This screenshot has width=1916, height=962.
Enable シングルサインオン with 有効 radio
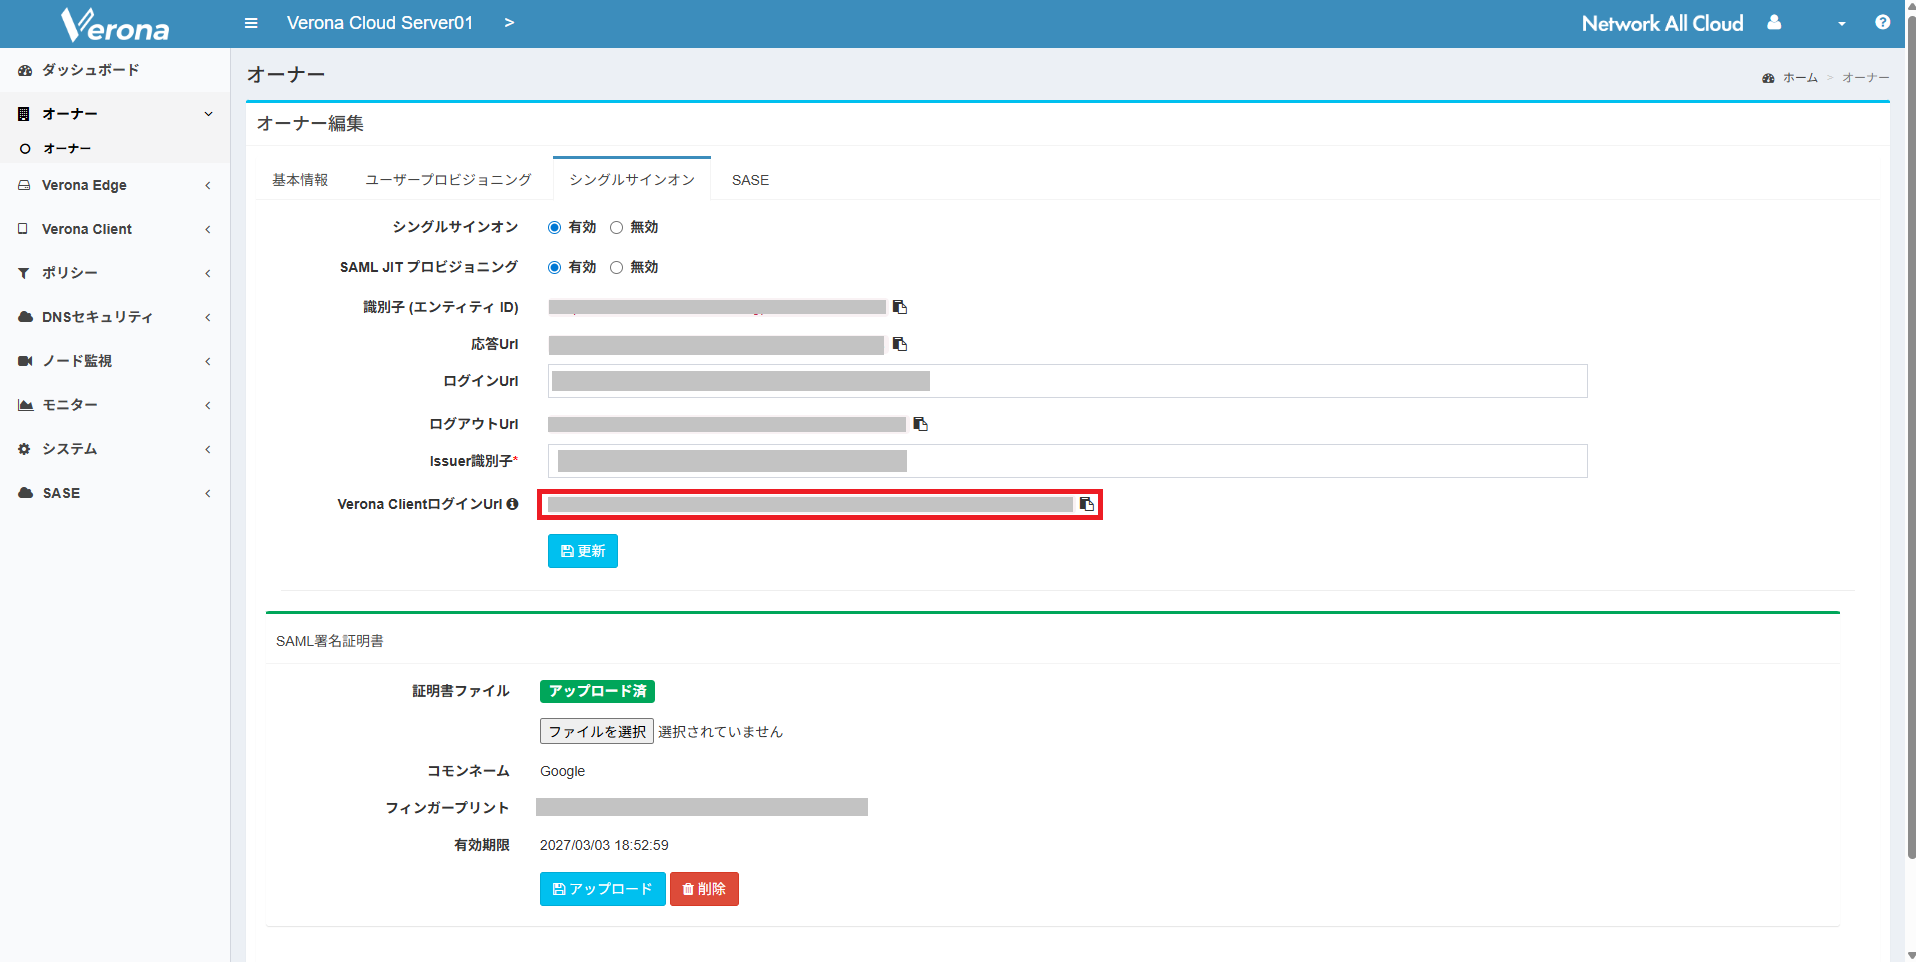click(554, 228)
